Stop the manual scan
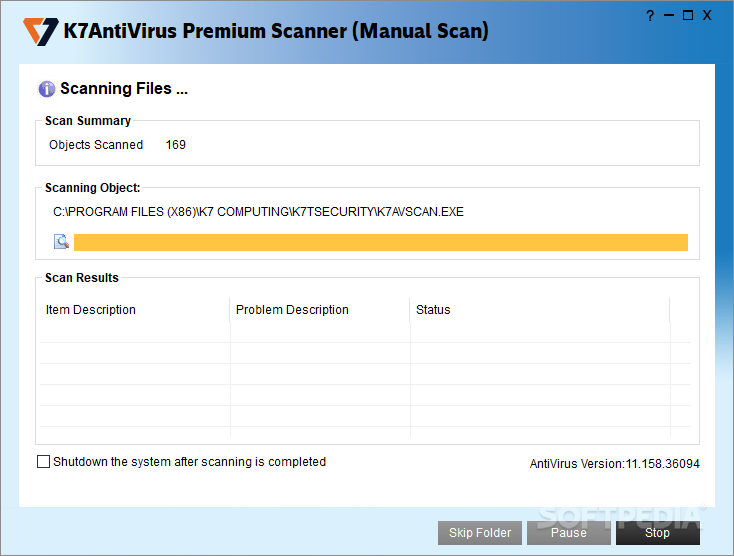Viewport: 734px width, 556px height. 658,533
